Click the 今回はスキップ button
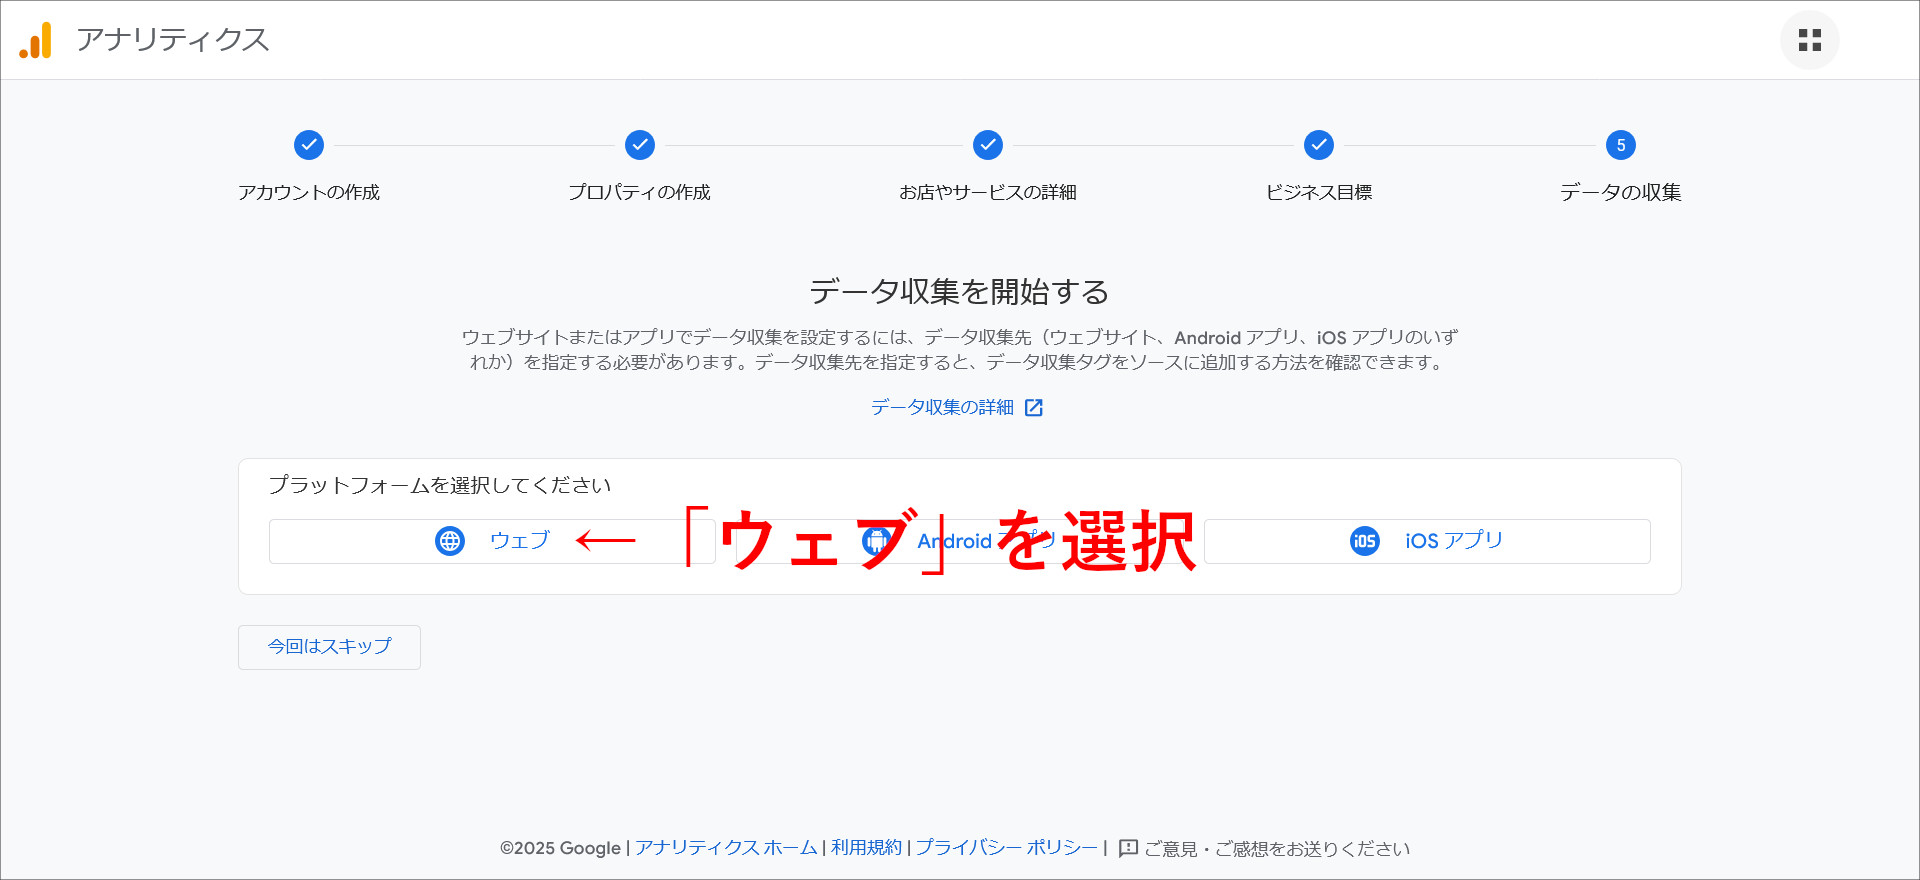The height and width of the screenshot is (880, 1920). pyautogui.click(x=329, y=647)
